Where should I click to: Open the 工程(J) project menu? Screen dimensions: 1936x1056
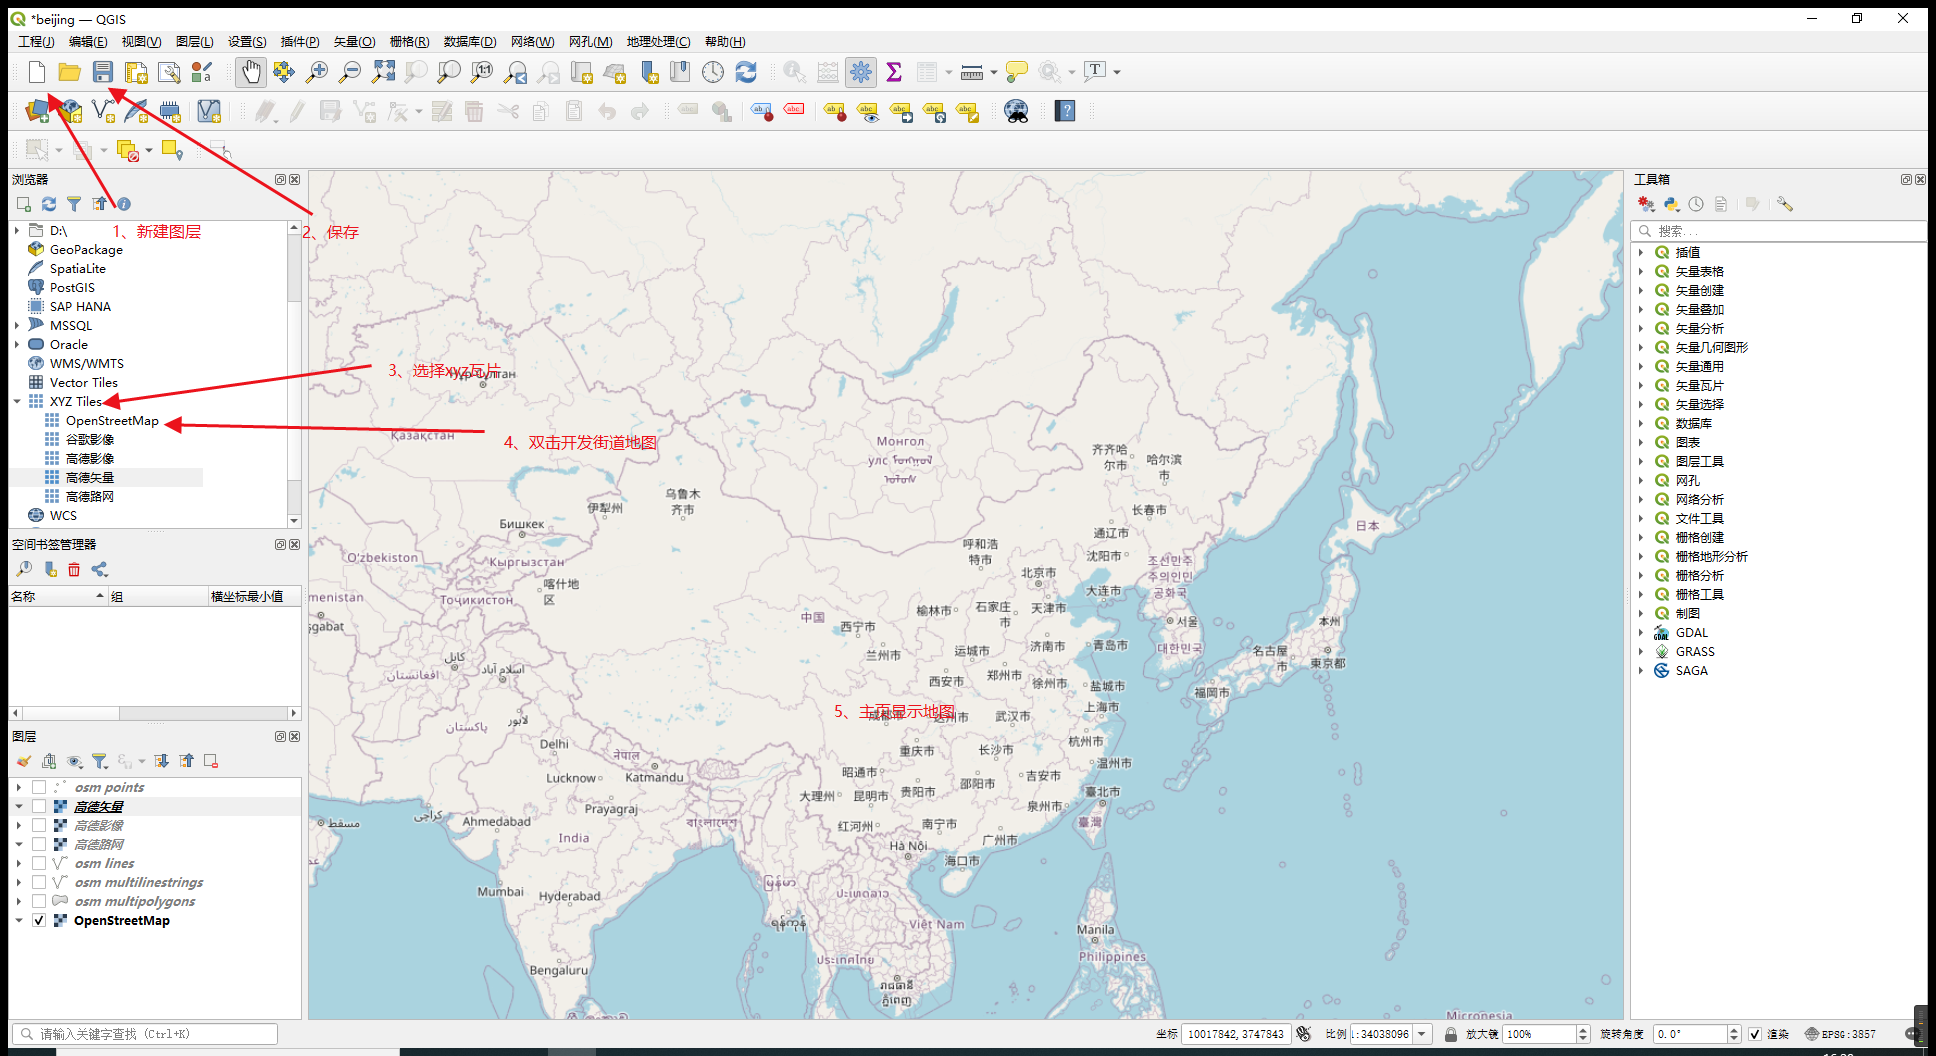click(36, 41)
